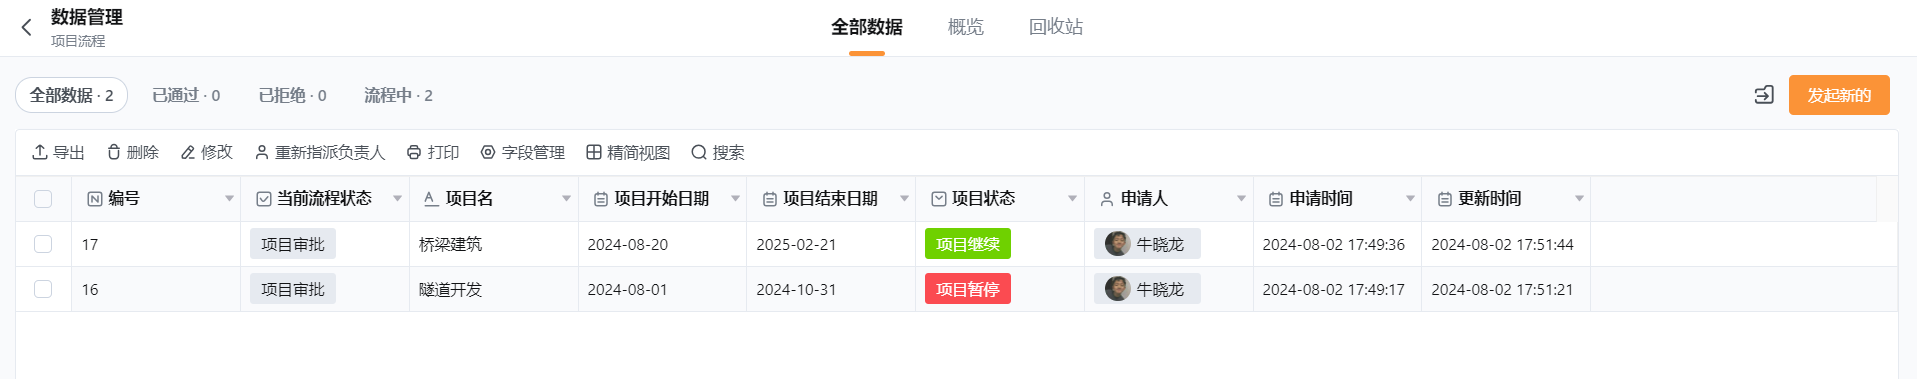The width and height of the screenshot is (1917, 379).
Task: Click 项目审批 tag in row 16
Action: point(293,289)
